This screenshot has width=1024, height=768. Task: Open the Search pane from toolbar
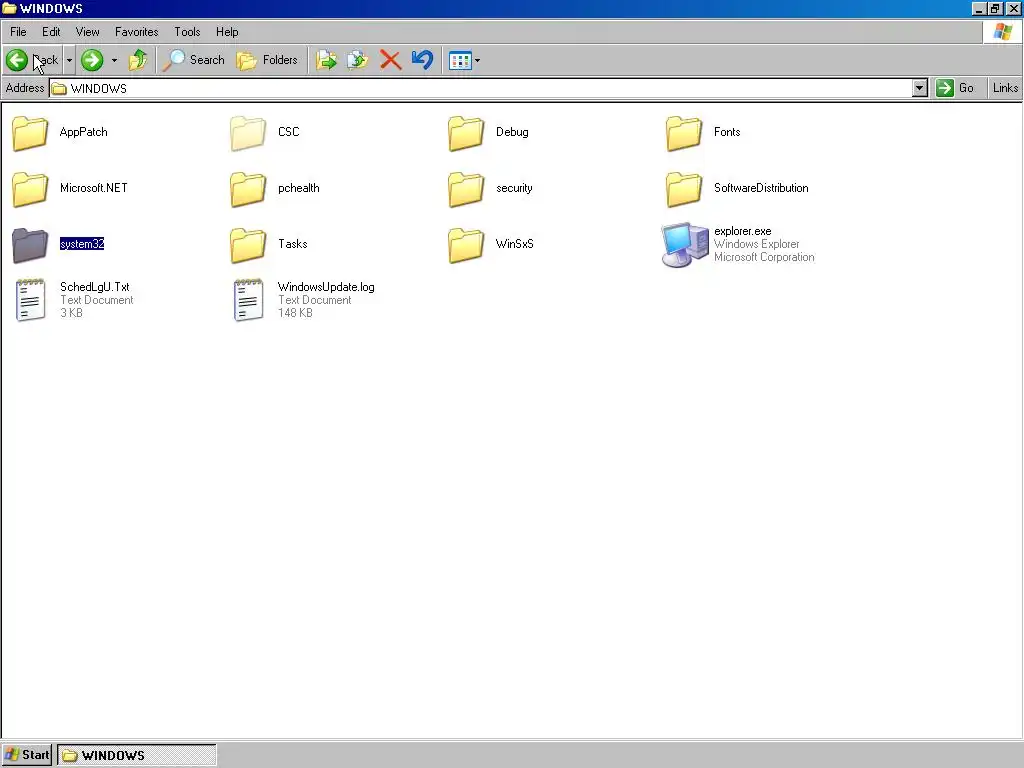click(194, 60)
